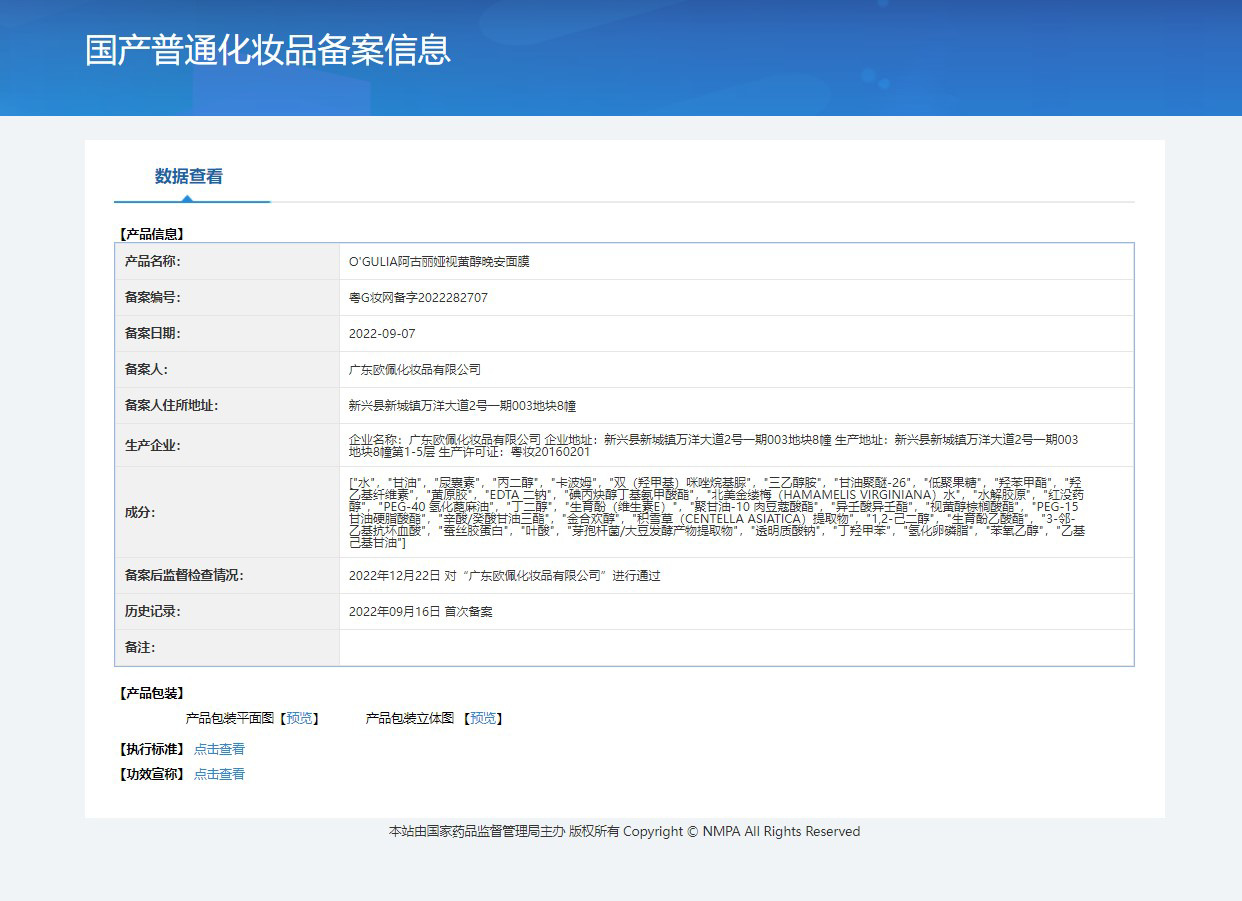The image size is (1242, 901).
Task: Open 点击查看 link beside 执行标准
Action: click(x=219, y=749)
